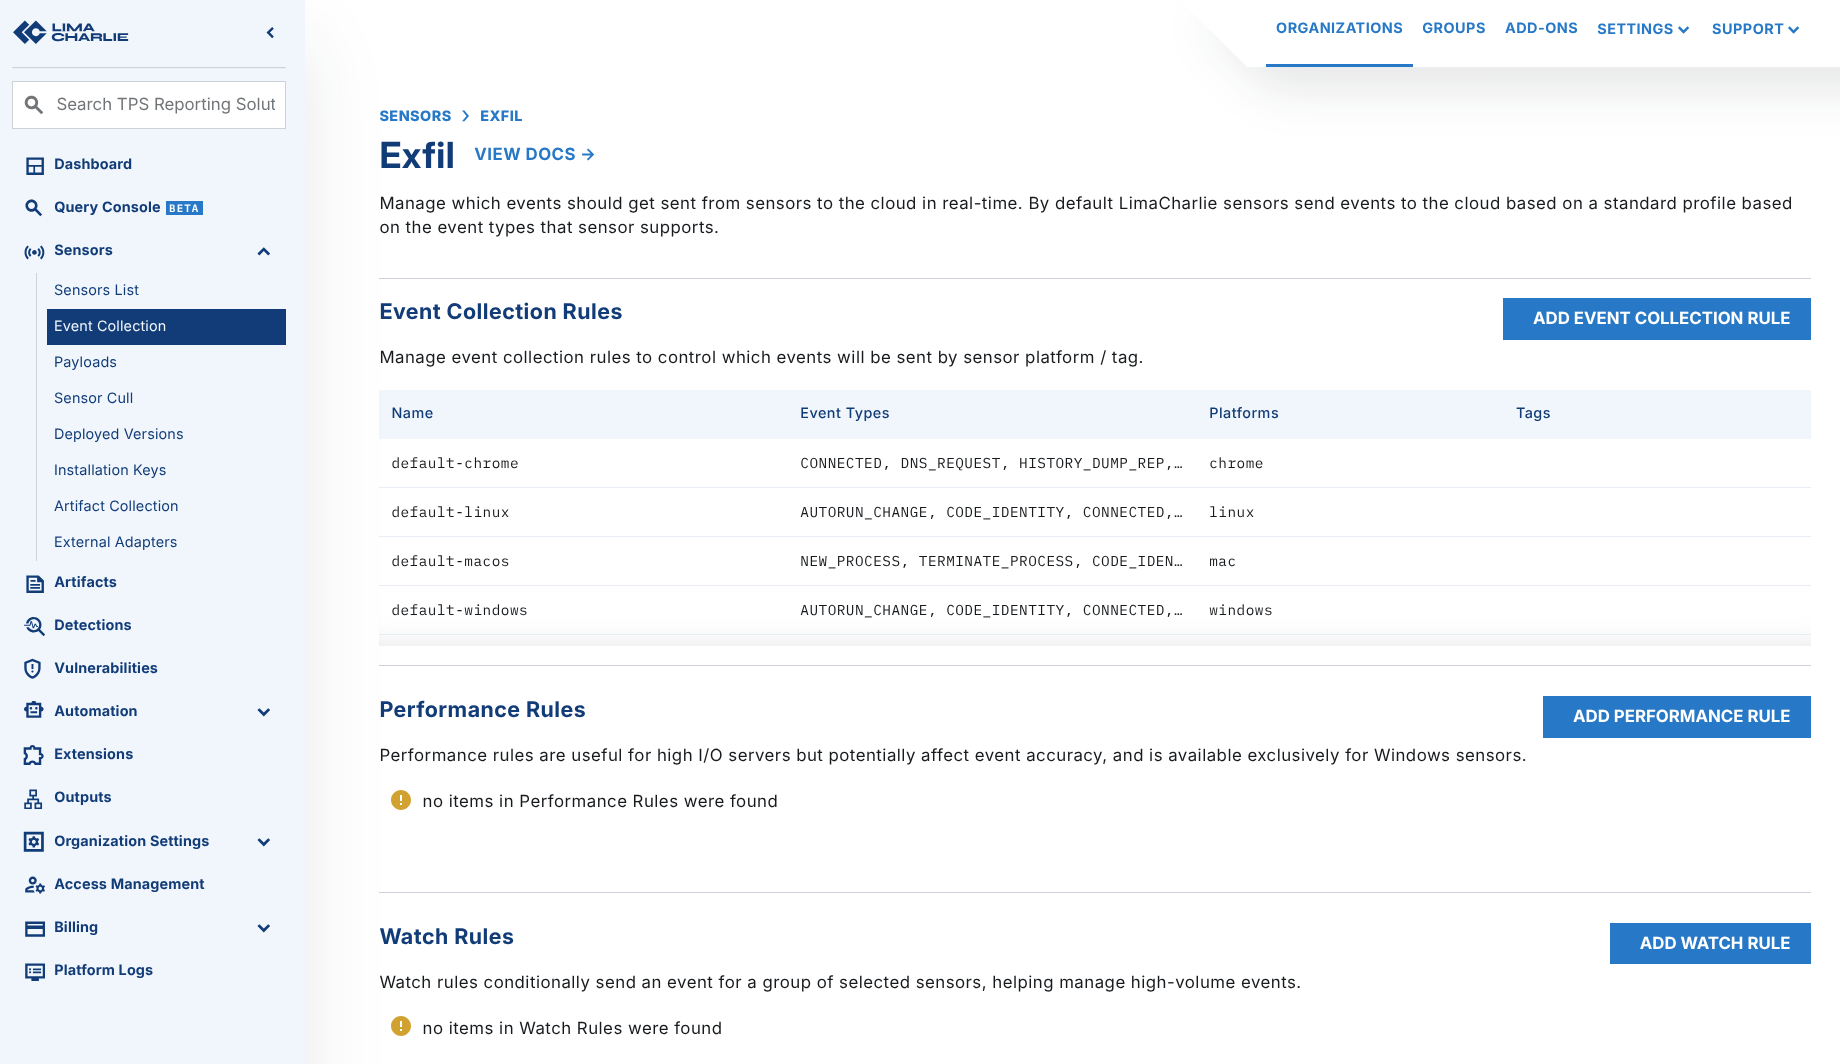This screenshot has height=1064, width=1840.
Task: Click the Detections icon in sidebar
Action: click(x=34, y=626)
